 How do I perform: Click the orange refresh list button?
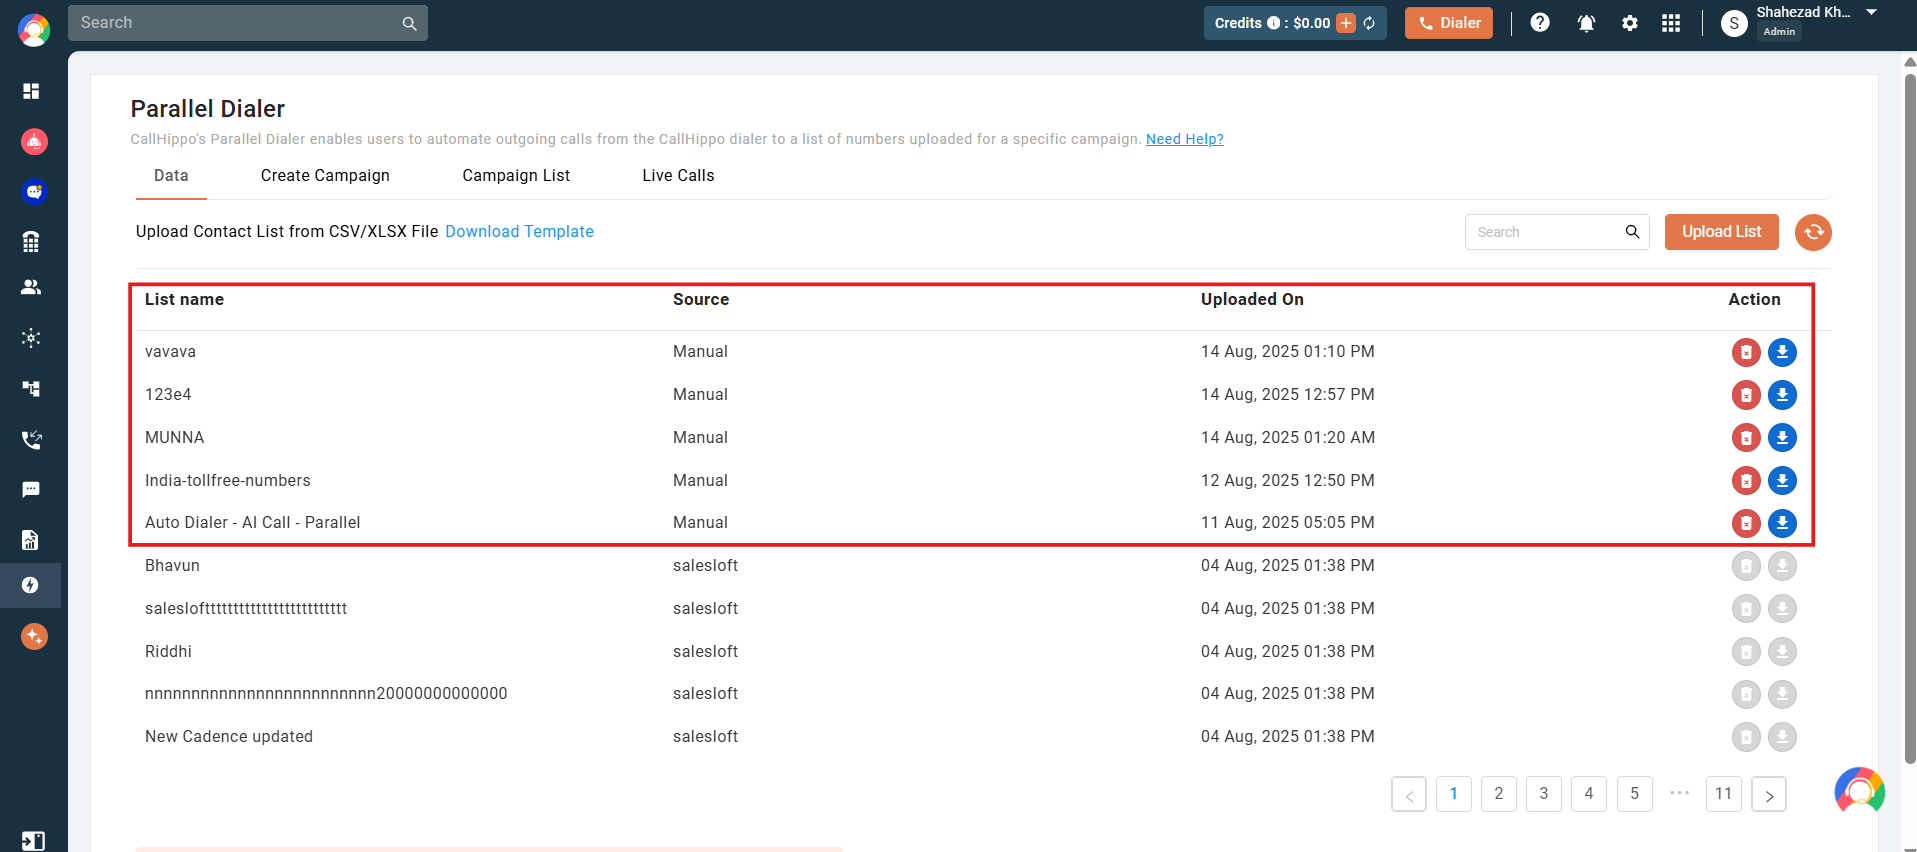[1813, 232]
